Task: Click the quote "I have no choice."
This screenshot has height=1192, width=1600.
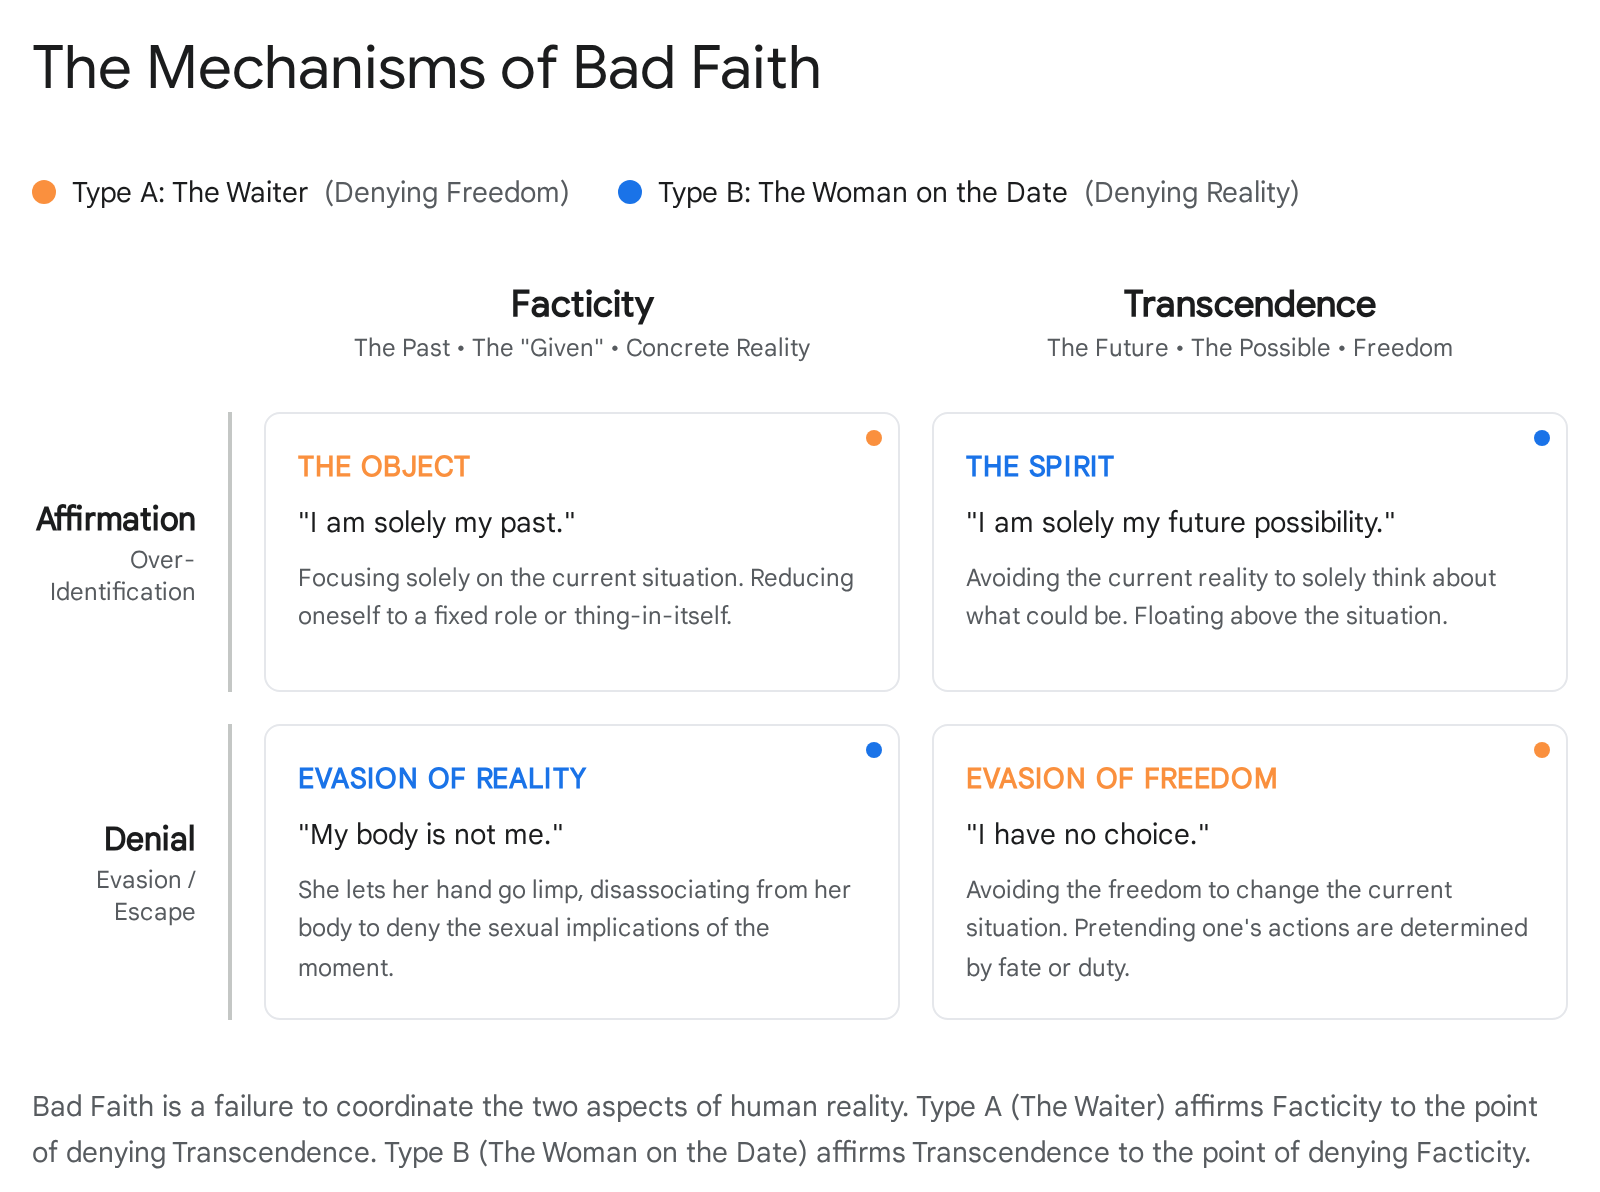Action: tap(1087, 835)
